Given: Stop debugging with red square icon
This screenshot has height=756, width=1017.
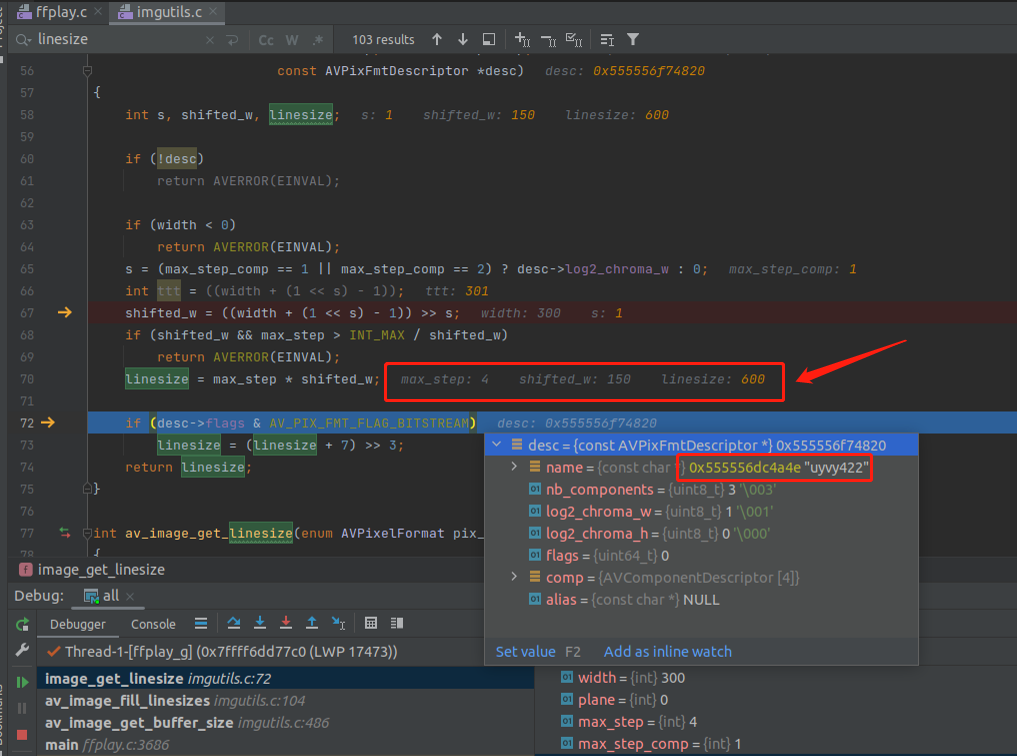Looking at the screenshot, I should point(22,734).
